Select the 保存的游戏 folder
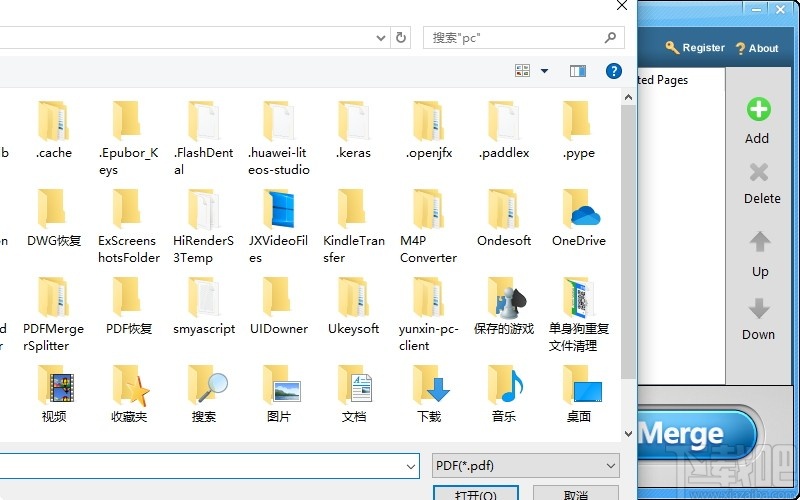The height and width of the screenshot is (500, 800). (x=504, y=307)
